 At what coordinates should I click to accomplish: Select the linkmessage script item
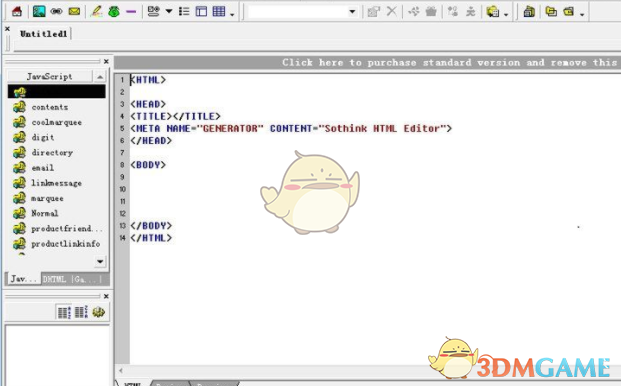point(57,183)
